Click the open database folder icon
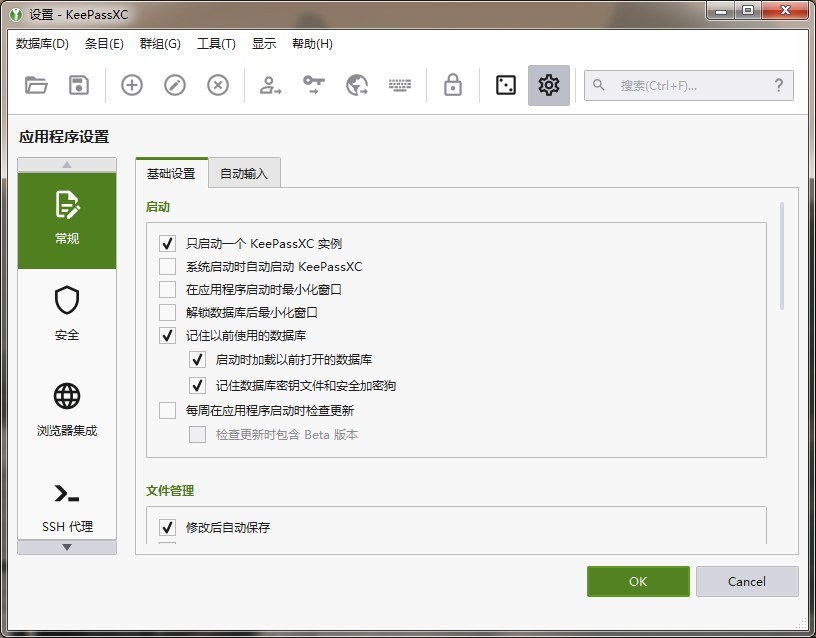 (x=36, y=85)
